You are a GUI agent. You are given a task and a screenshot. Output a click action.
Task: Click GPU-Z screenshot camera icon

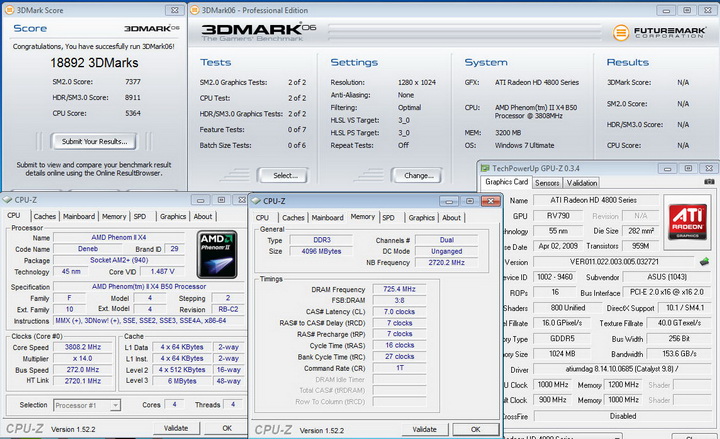(709, 182)
